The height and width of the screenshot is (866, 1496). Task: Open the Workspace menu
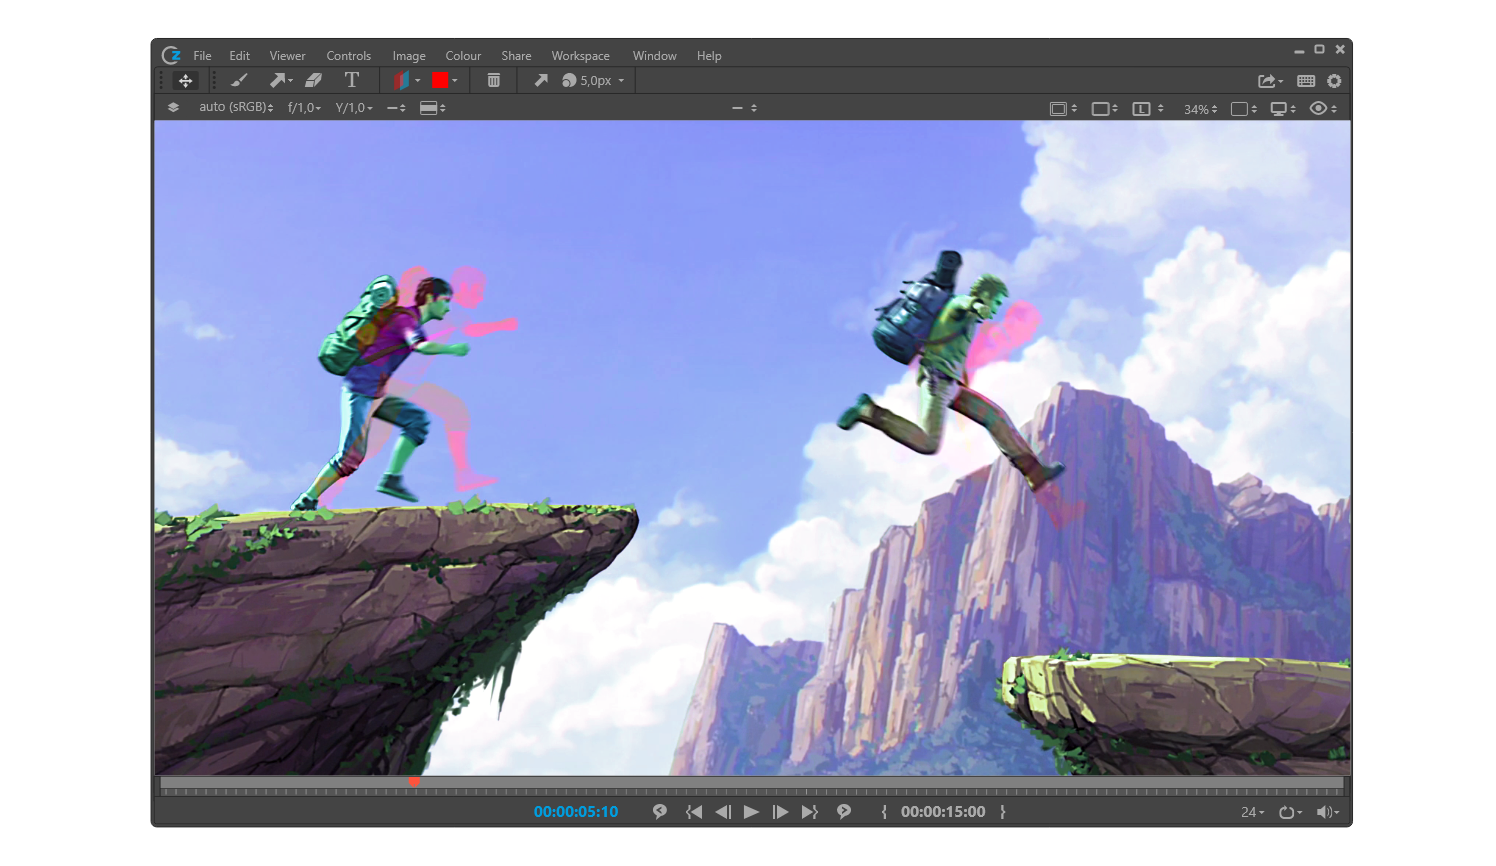click(x=580, y=56)
